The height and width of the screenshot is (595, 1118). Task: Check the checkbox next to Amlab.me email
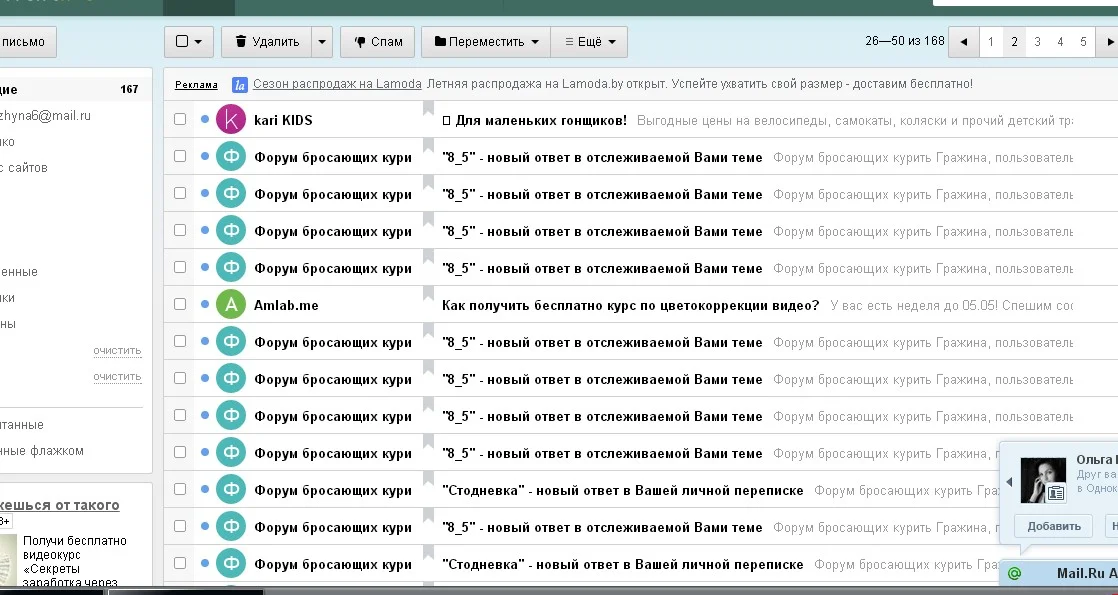click(x=180, y=304)
